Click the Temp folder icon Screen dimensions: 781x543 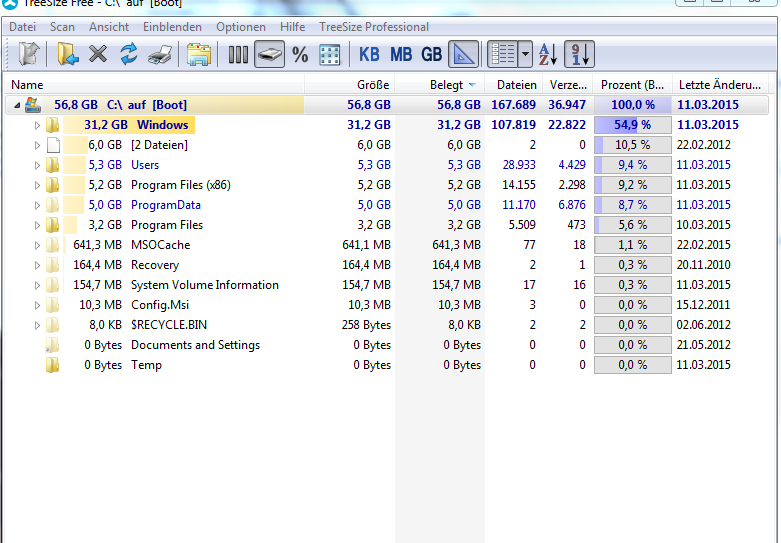point(53,365)
